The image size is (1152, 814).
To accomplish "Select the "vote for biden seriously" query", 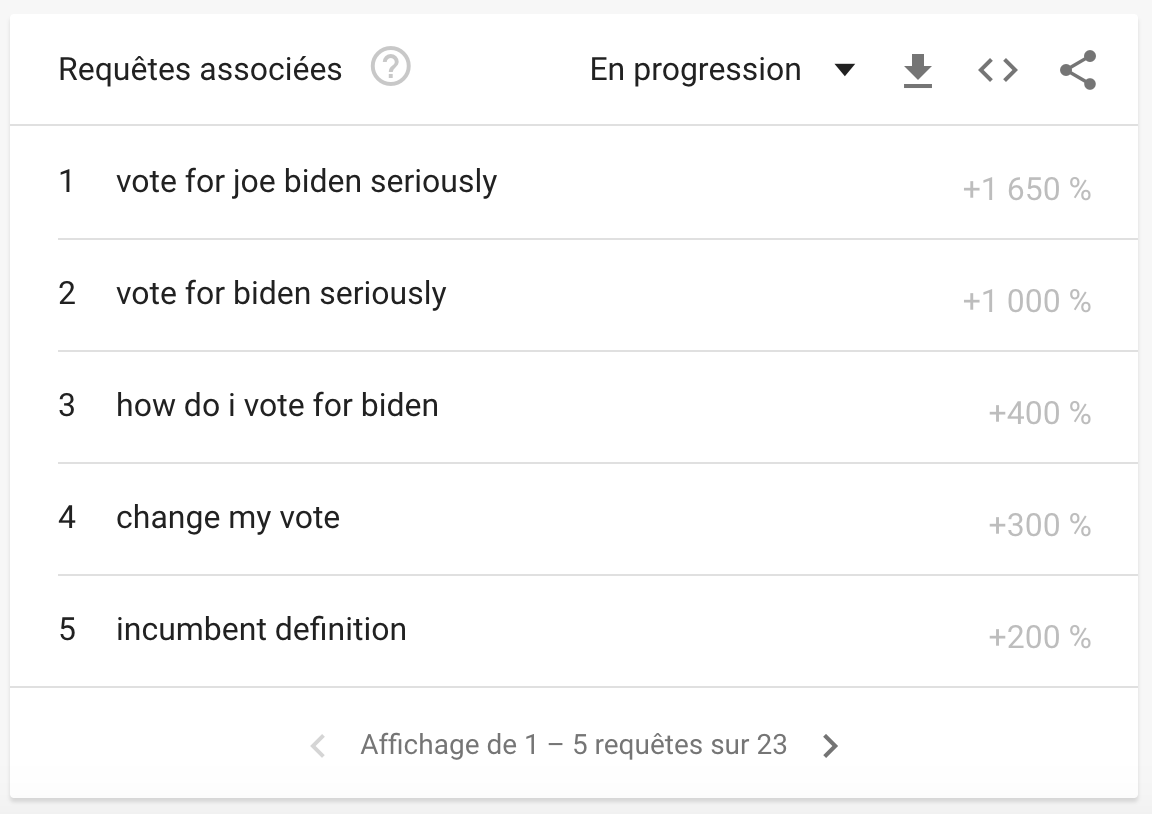I will 281,294.
